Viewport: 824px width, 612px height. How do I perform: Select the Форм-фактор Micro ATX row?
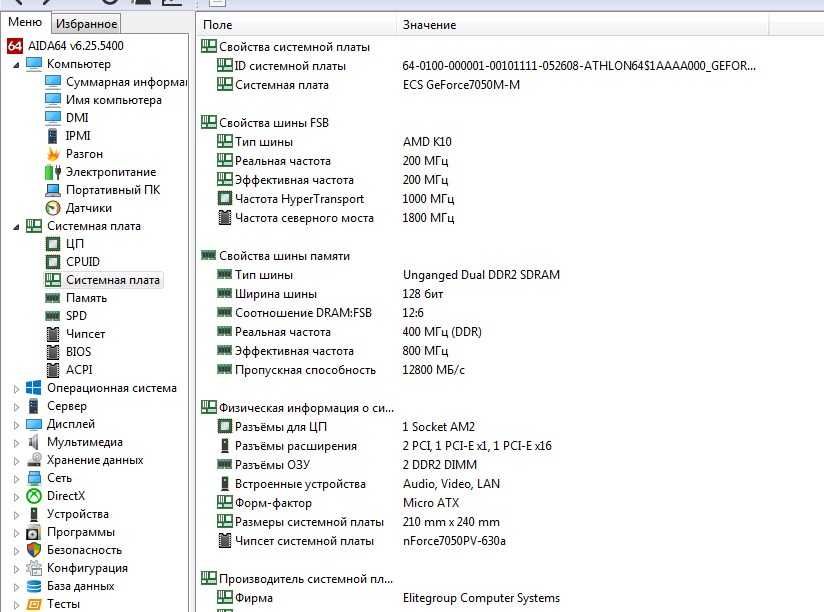[338, 503]
